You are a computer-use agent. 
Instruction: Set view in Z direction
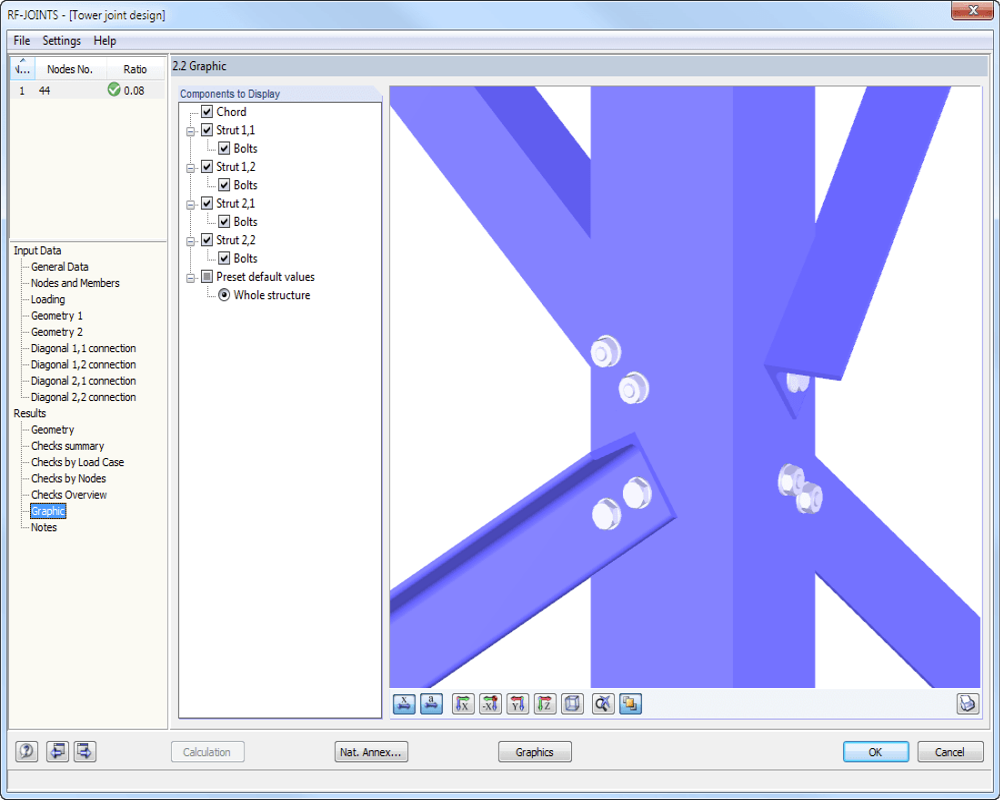[545, 704]
